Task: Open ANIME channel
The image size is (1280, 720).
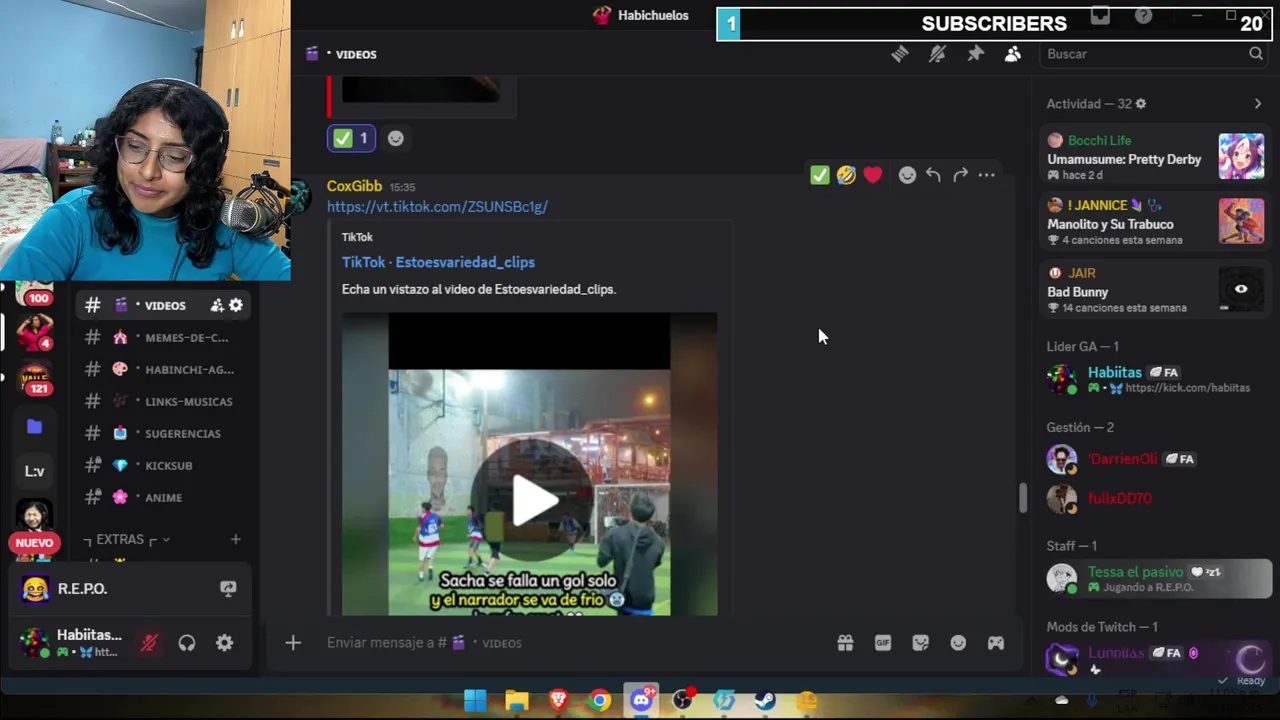Action: [165, 497]
